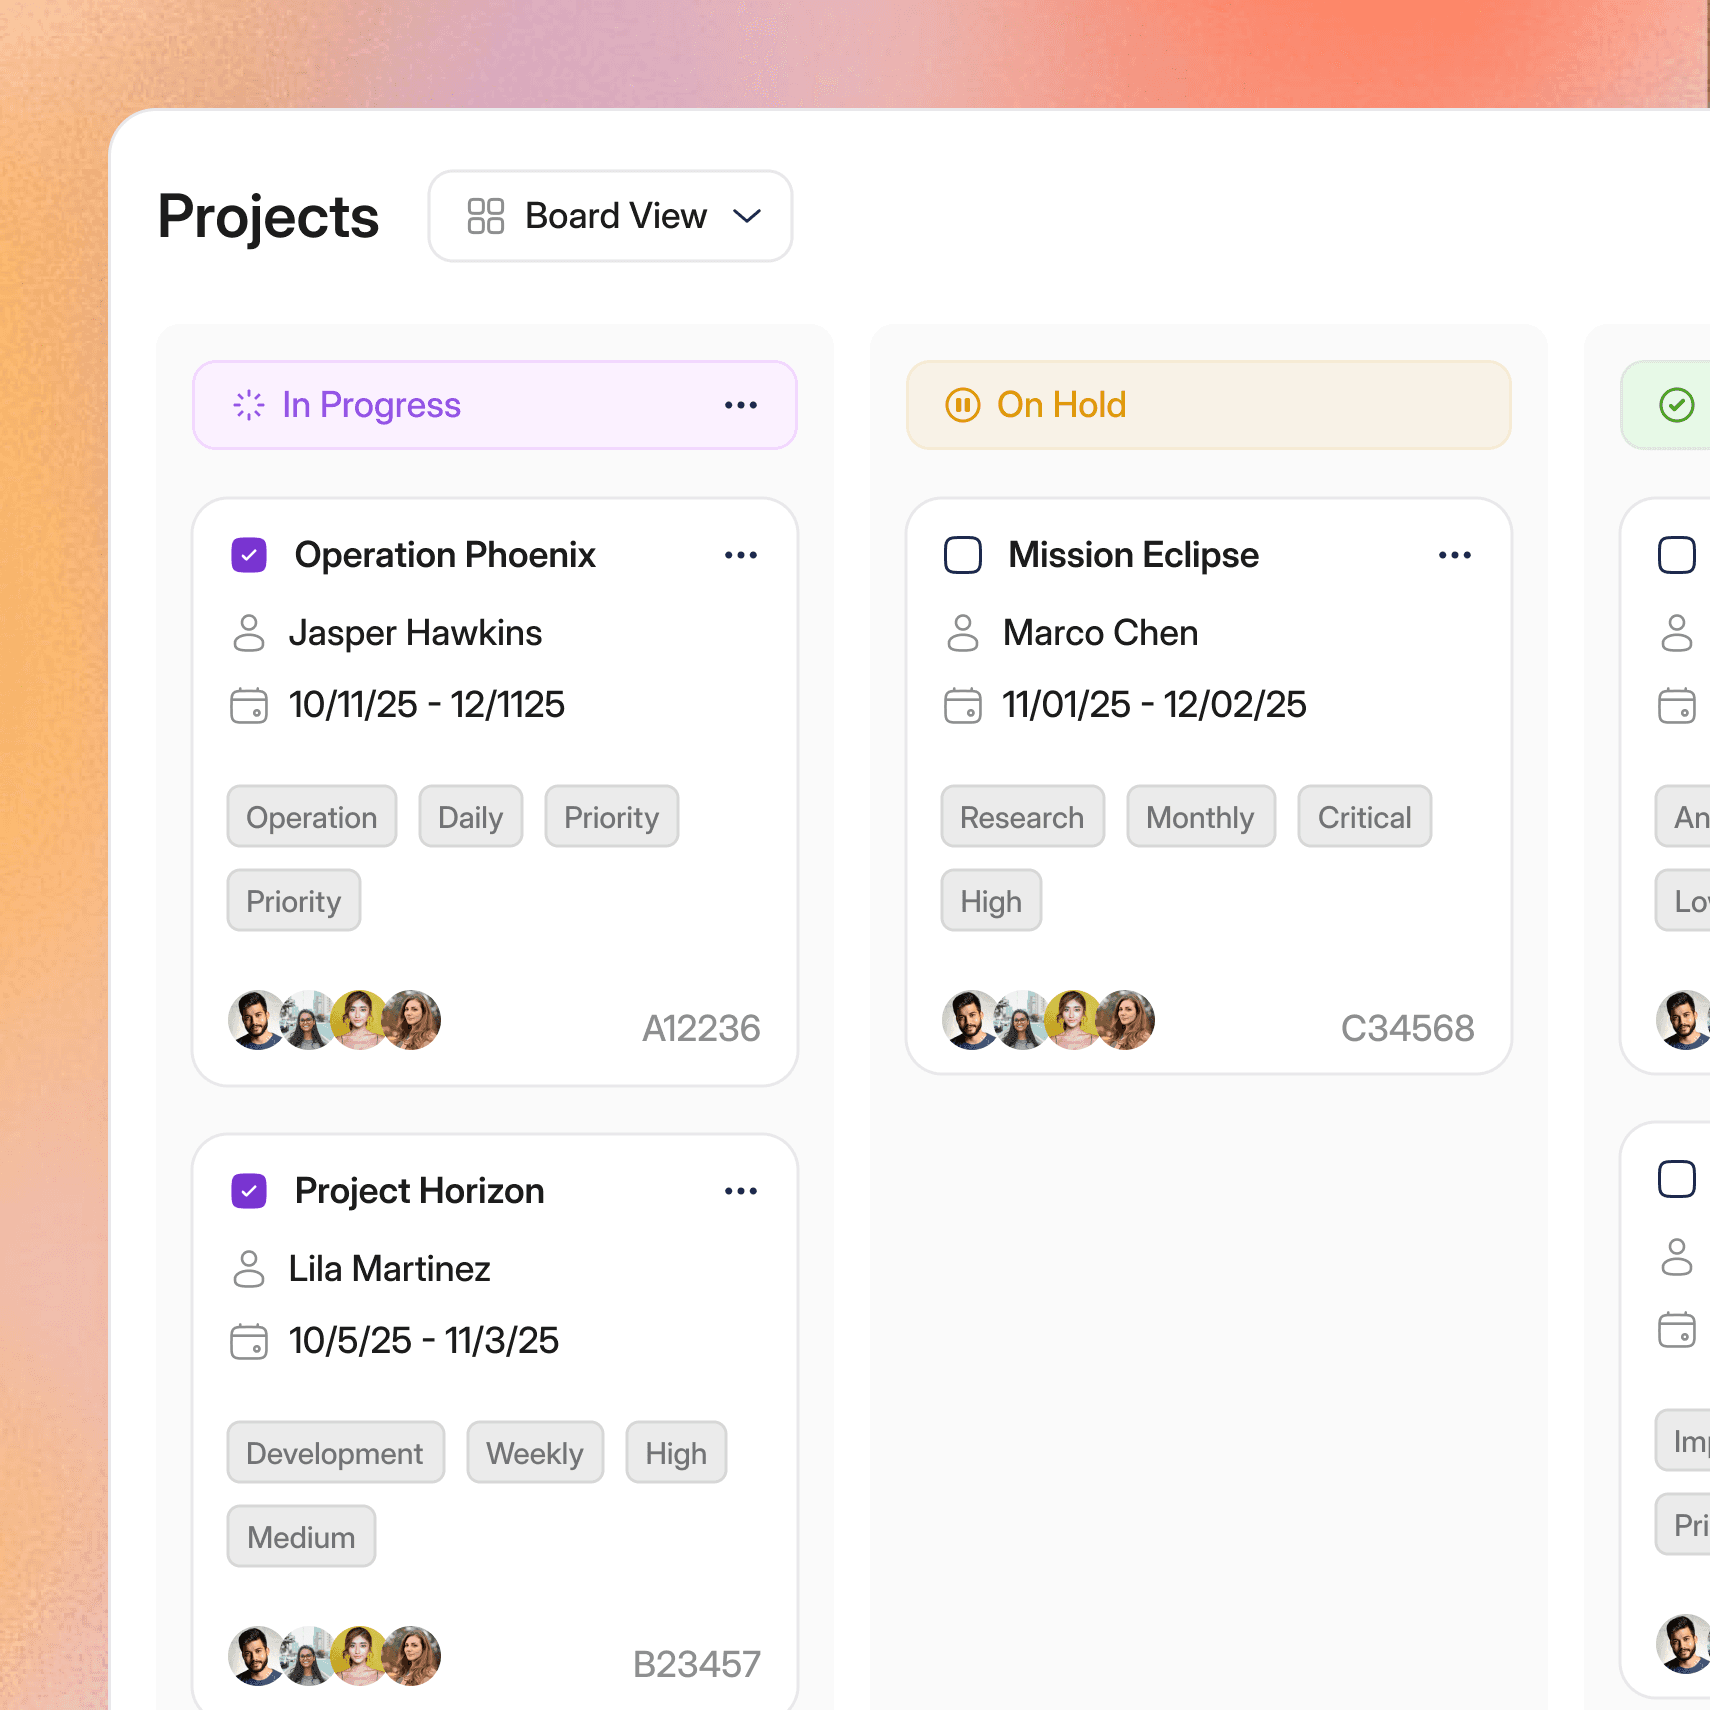The image size is (1710, 1710).
Task: Click High tag in Mission Eclipse card
Action: pyautogui.click(x=992, y=901)
